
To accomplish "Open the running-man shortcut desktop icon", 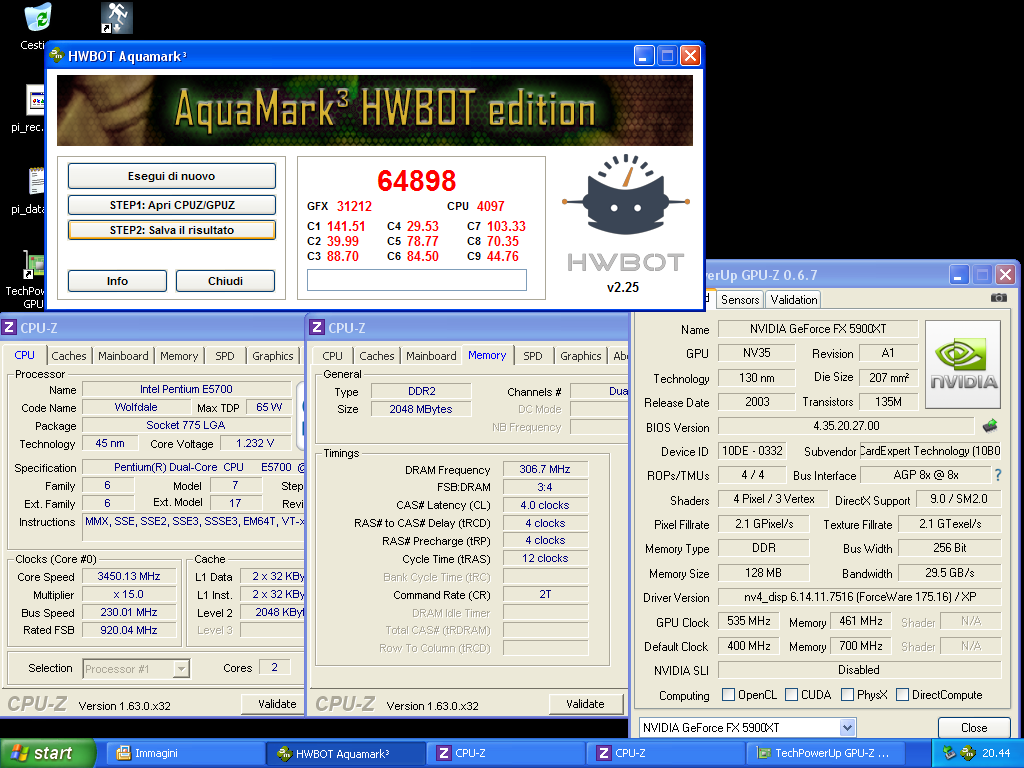I will 117,18.
